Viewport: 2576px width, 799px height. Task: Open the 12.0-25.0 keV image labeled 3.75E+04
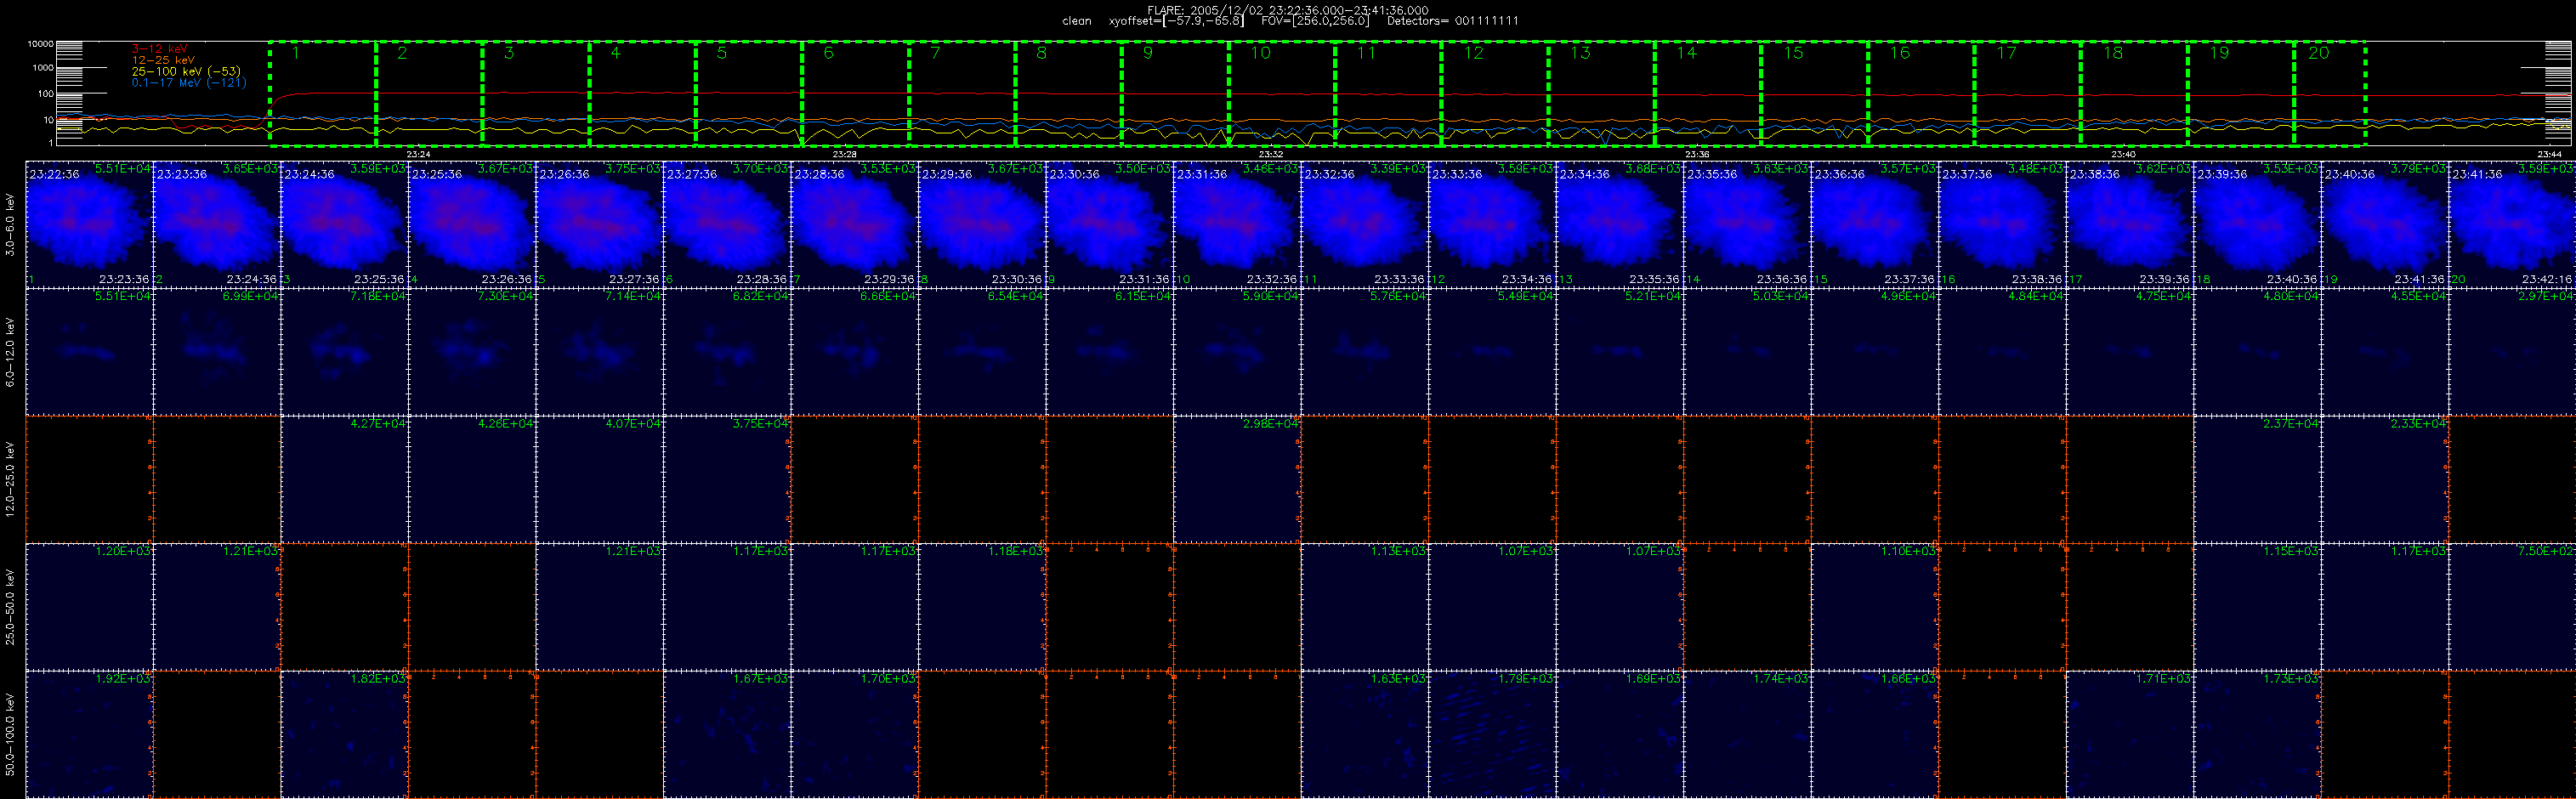coord(727,479)
